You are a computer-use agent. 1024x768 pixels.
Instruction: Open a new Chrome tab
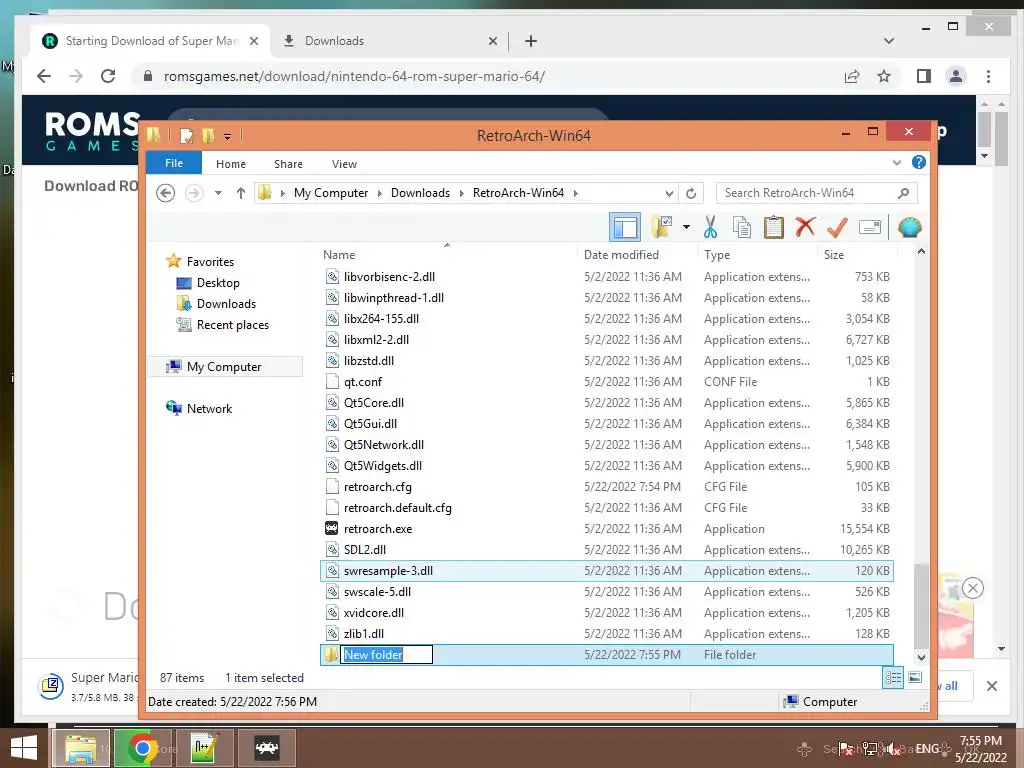point(531,41)
